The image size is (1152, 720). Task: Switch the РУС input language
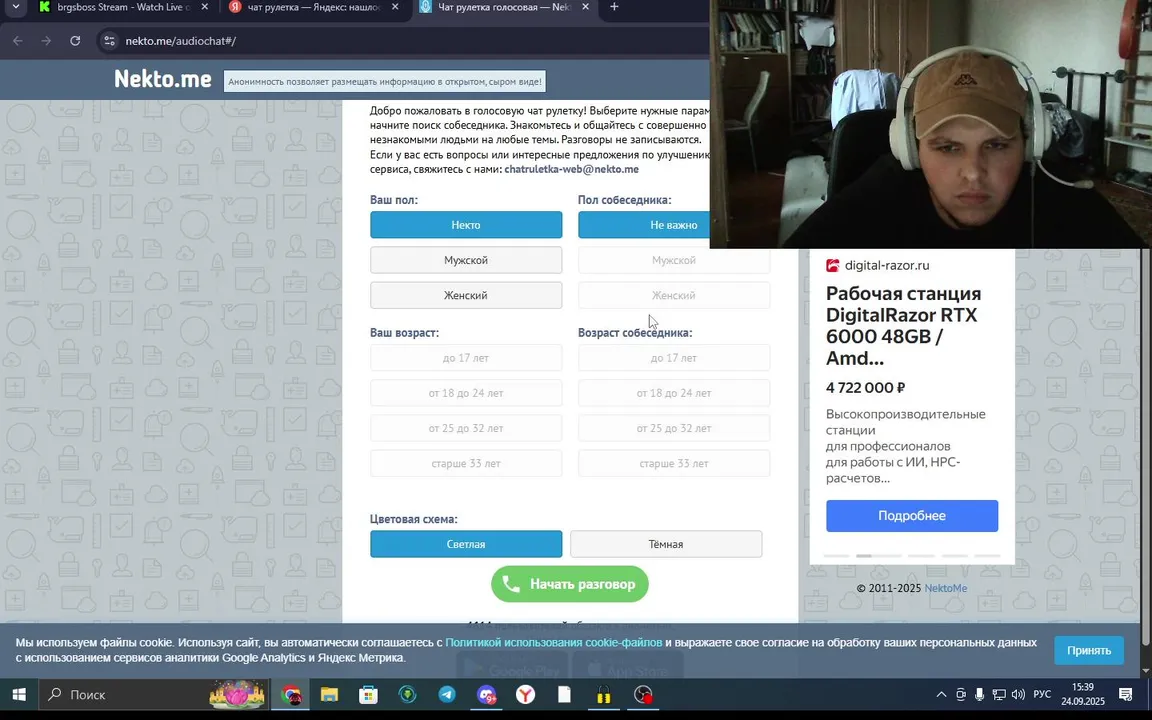click(1042, 694)
